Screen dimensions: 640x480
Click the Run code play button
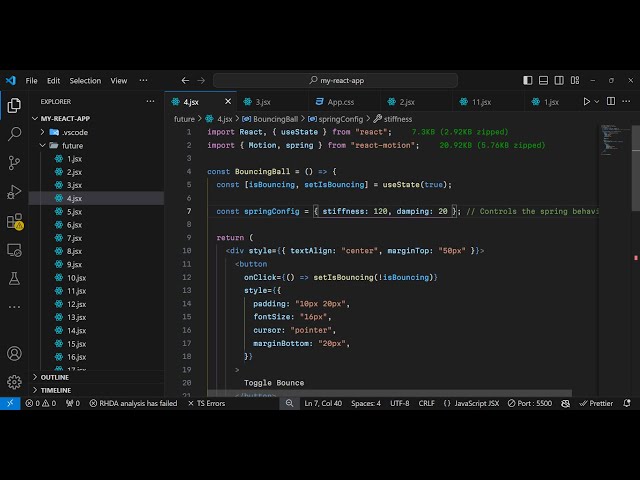pos(587,101)
